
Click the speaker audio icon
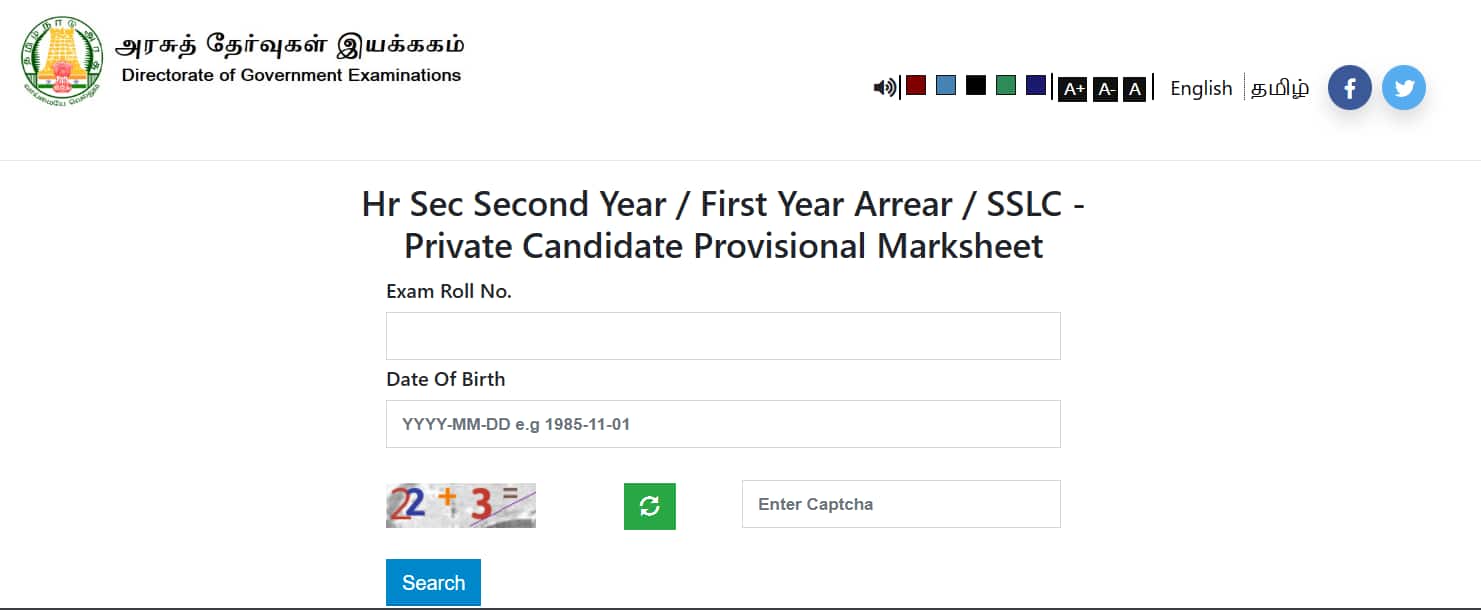point(884,88)
